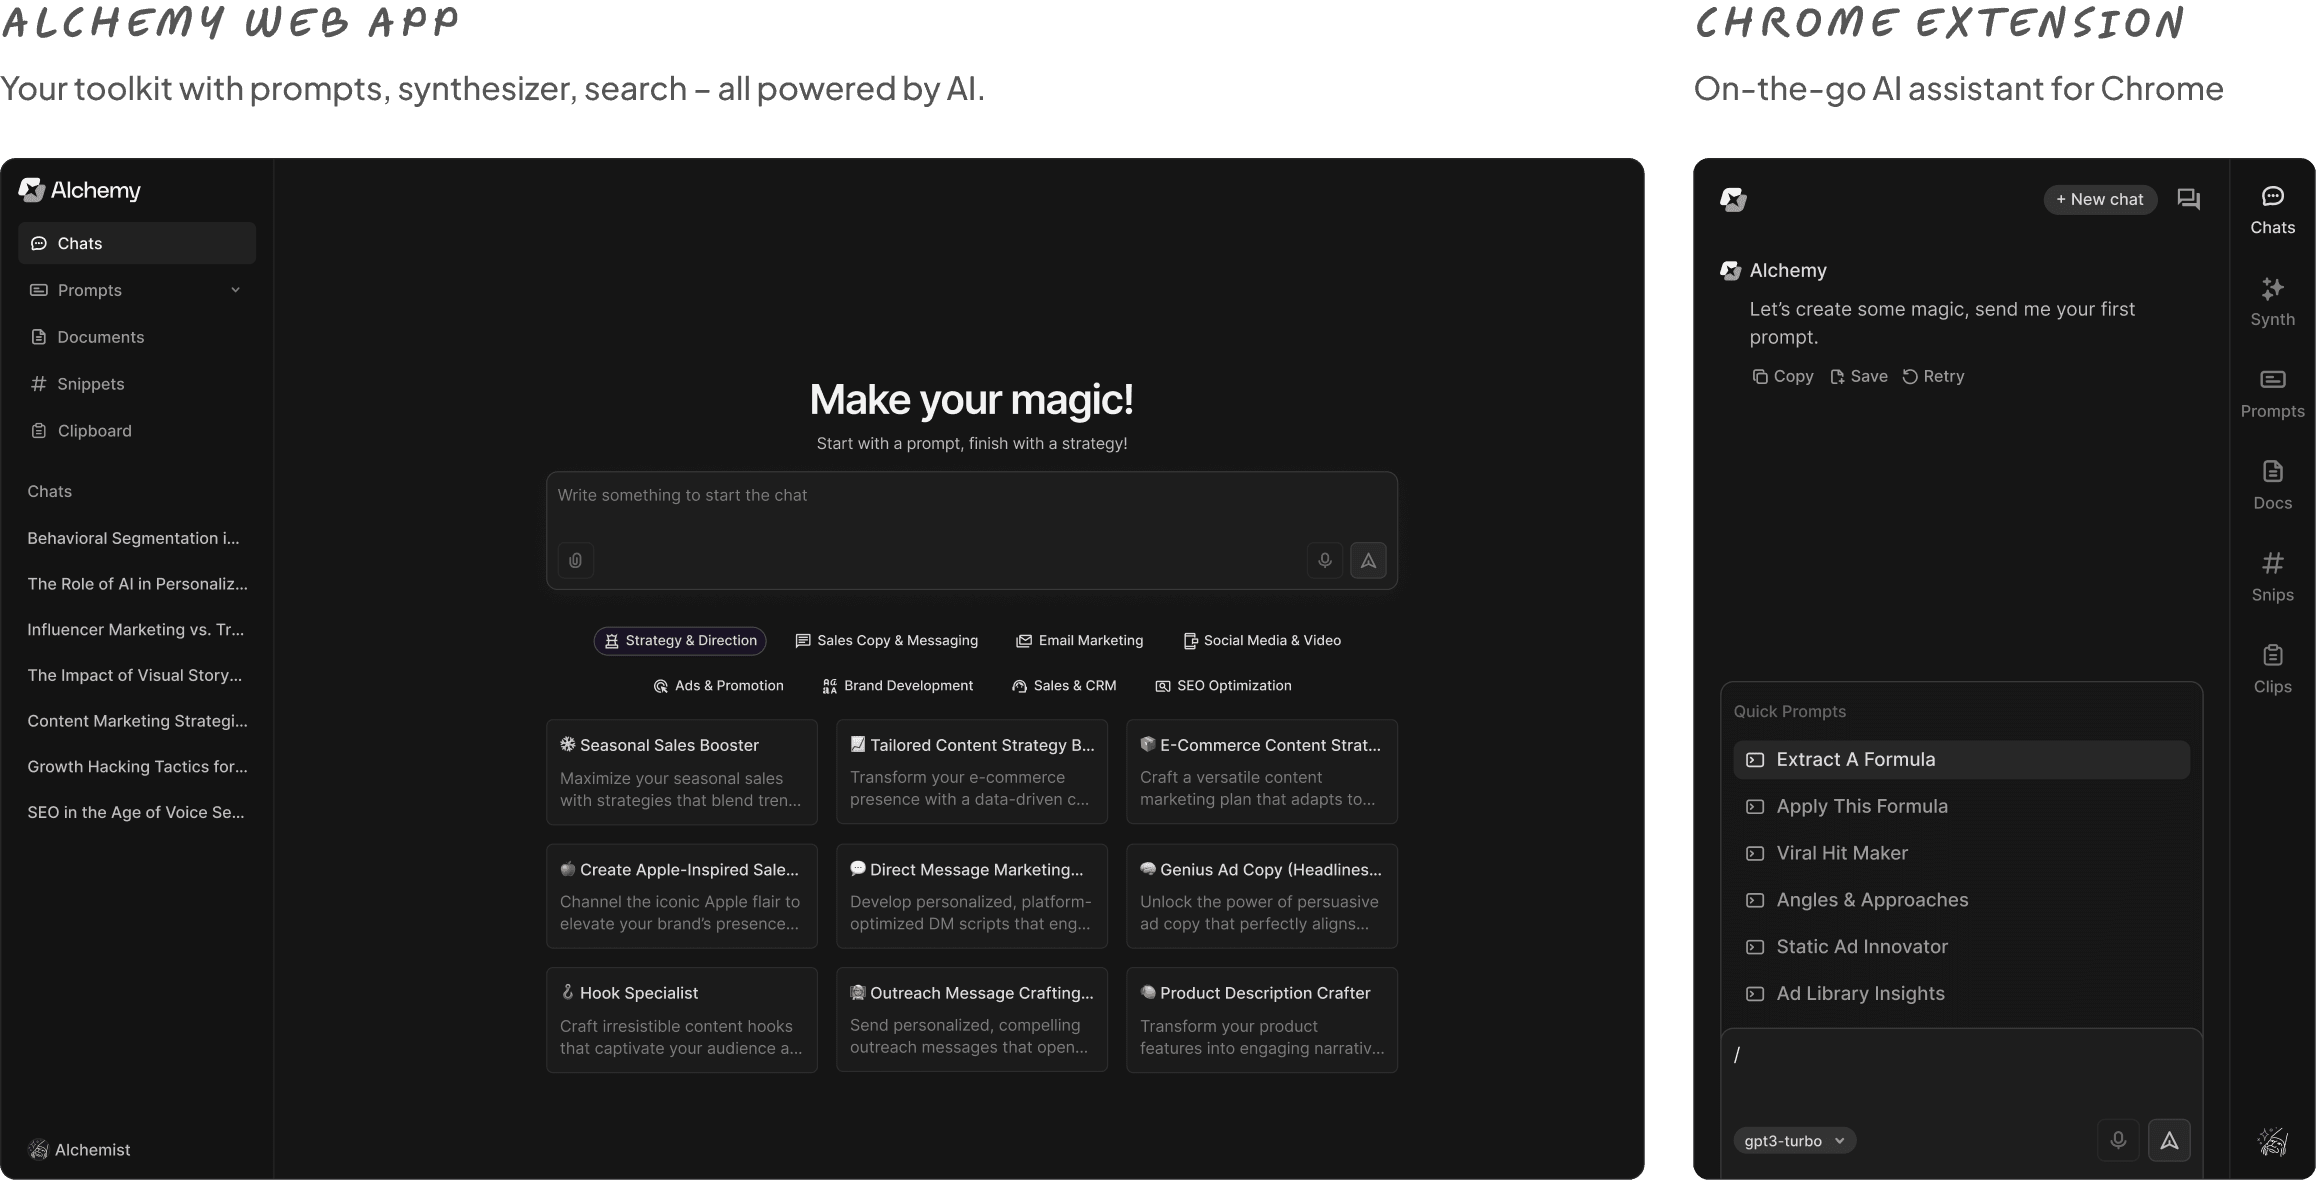Image resolution: width=2317 pixels, height=1182 pixels.
Task: Select the Ads & Promotion category
Action: (719, 686)
